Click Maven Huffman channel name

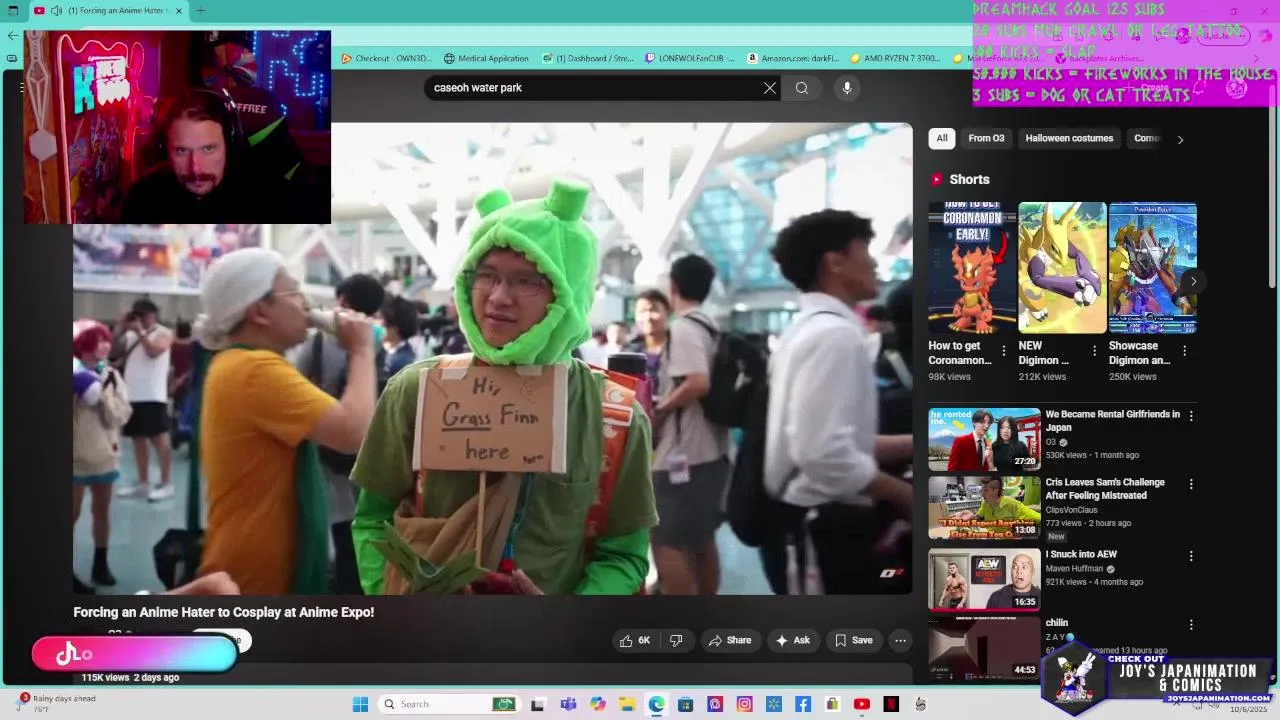(1074, 569)
